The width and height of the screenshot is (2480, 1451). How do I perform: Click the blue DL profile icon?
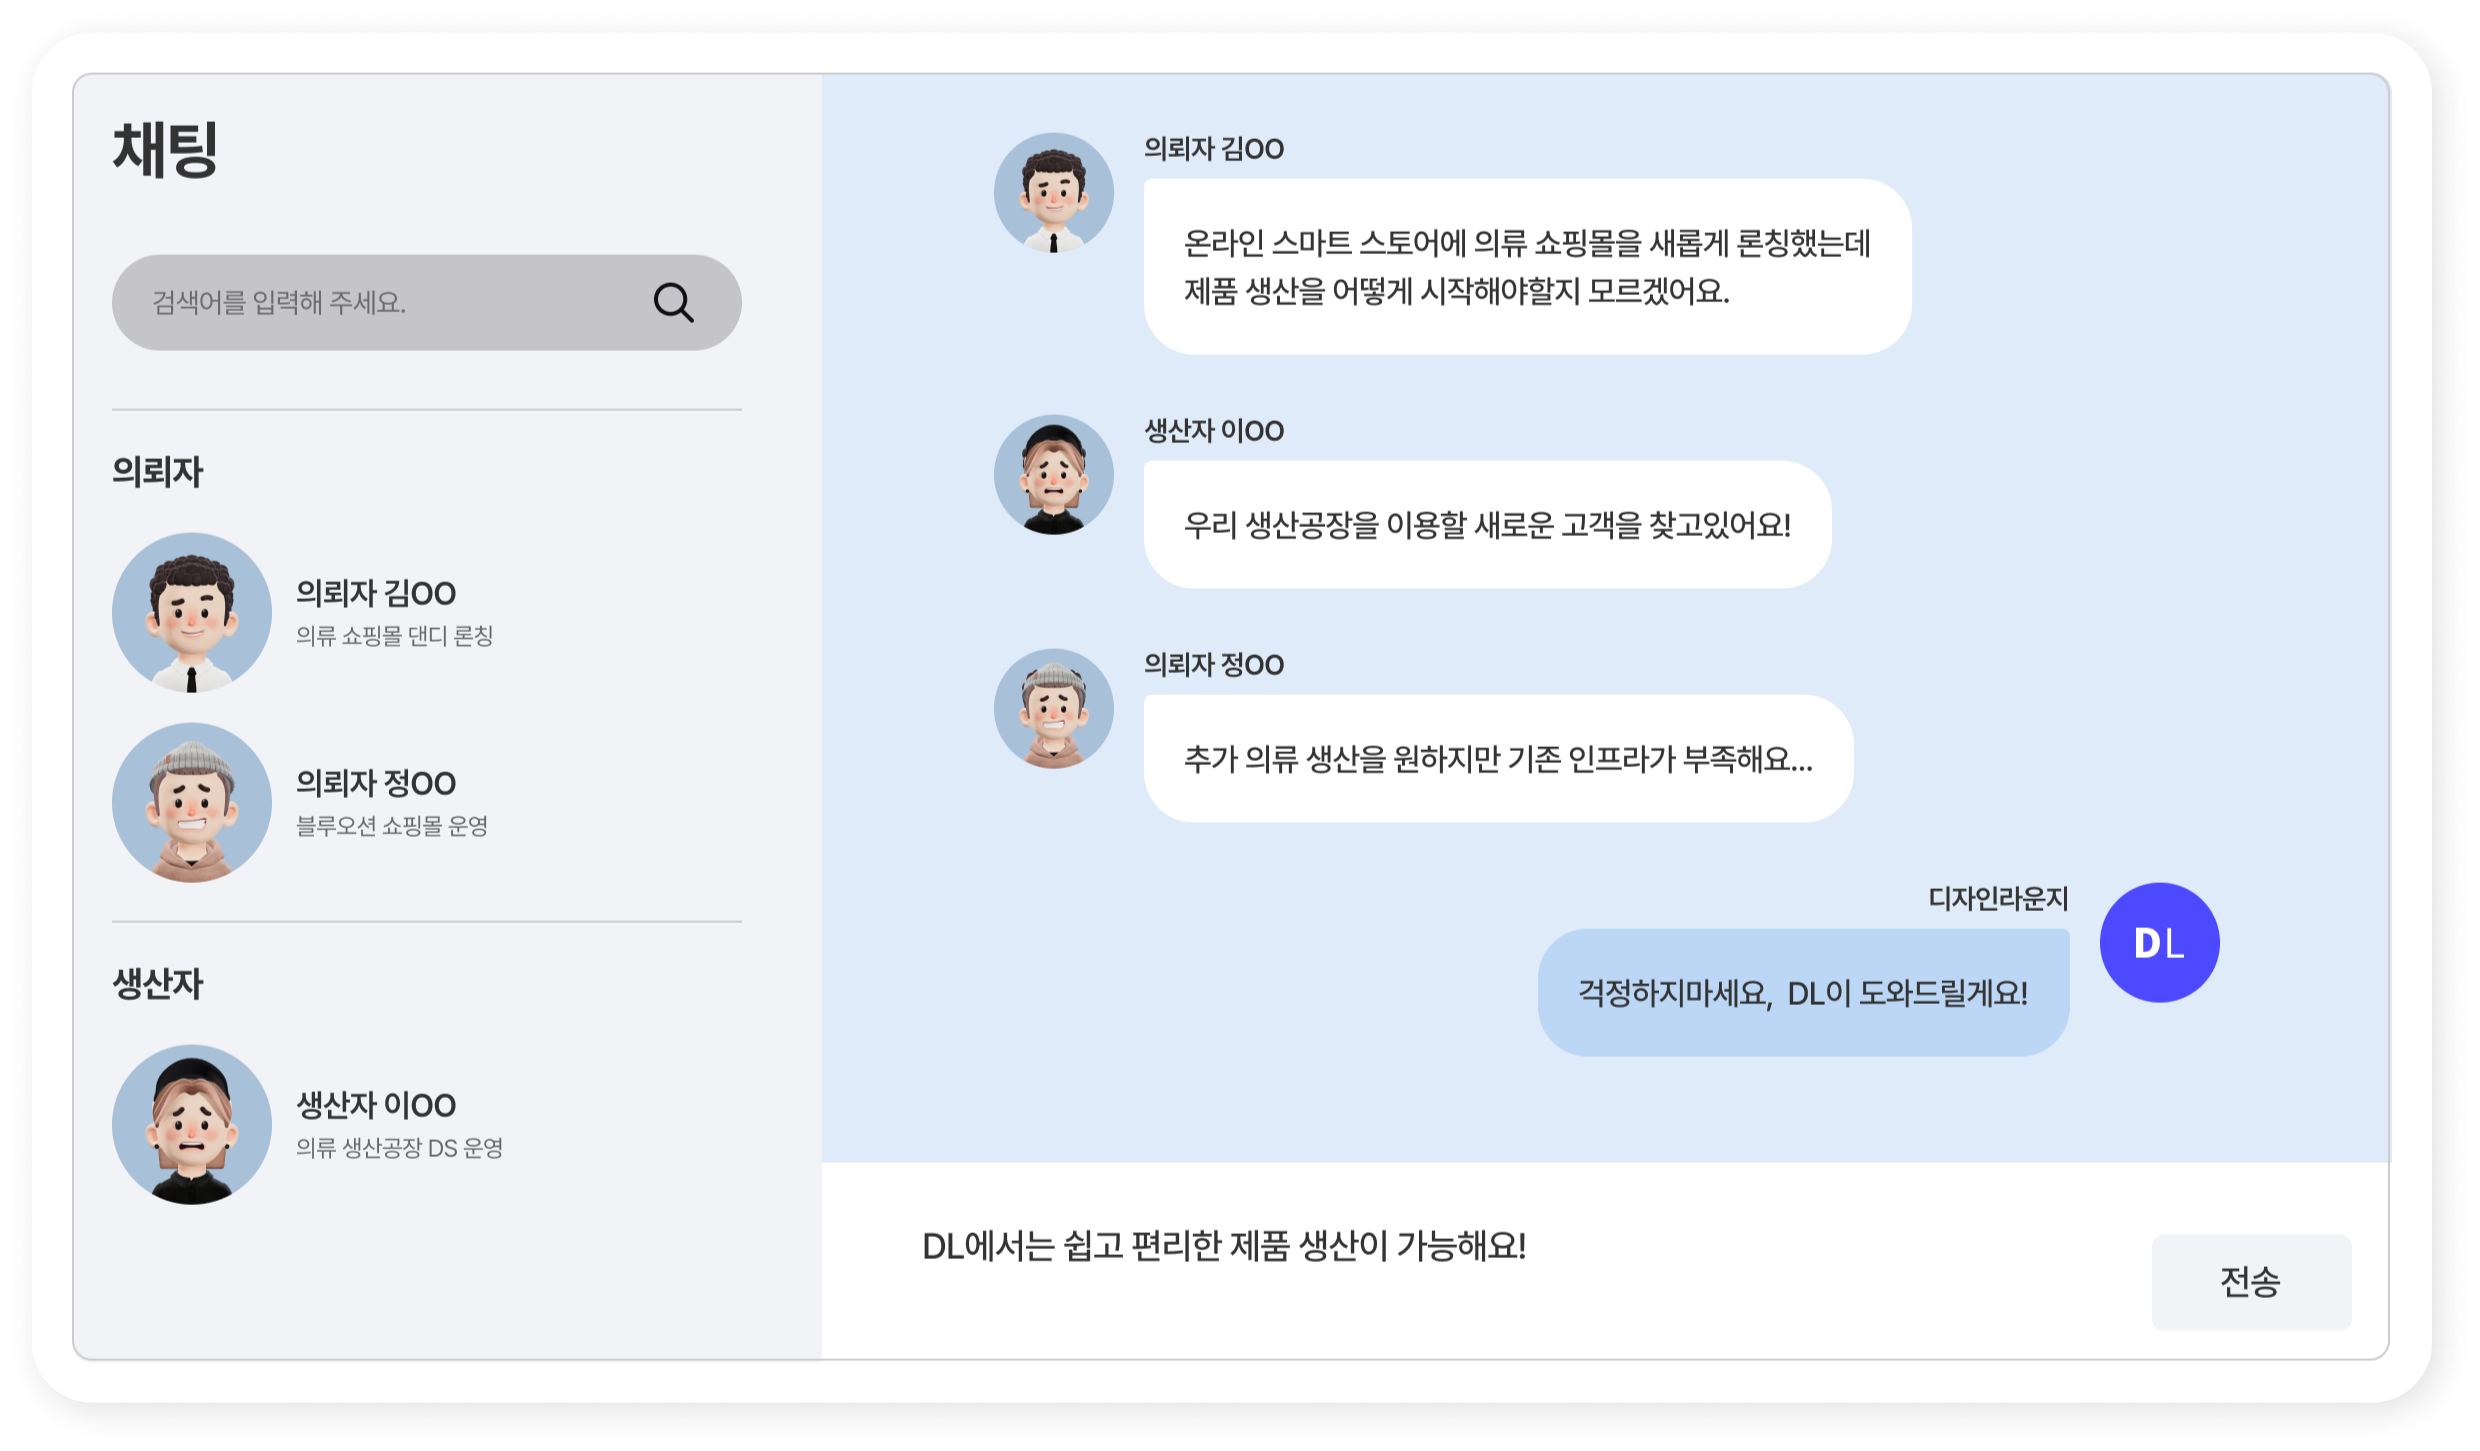[x=2159, y=942]
